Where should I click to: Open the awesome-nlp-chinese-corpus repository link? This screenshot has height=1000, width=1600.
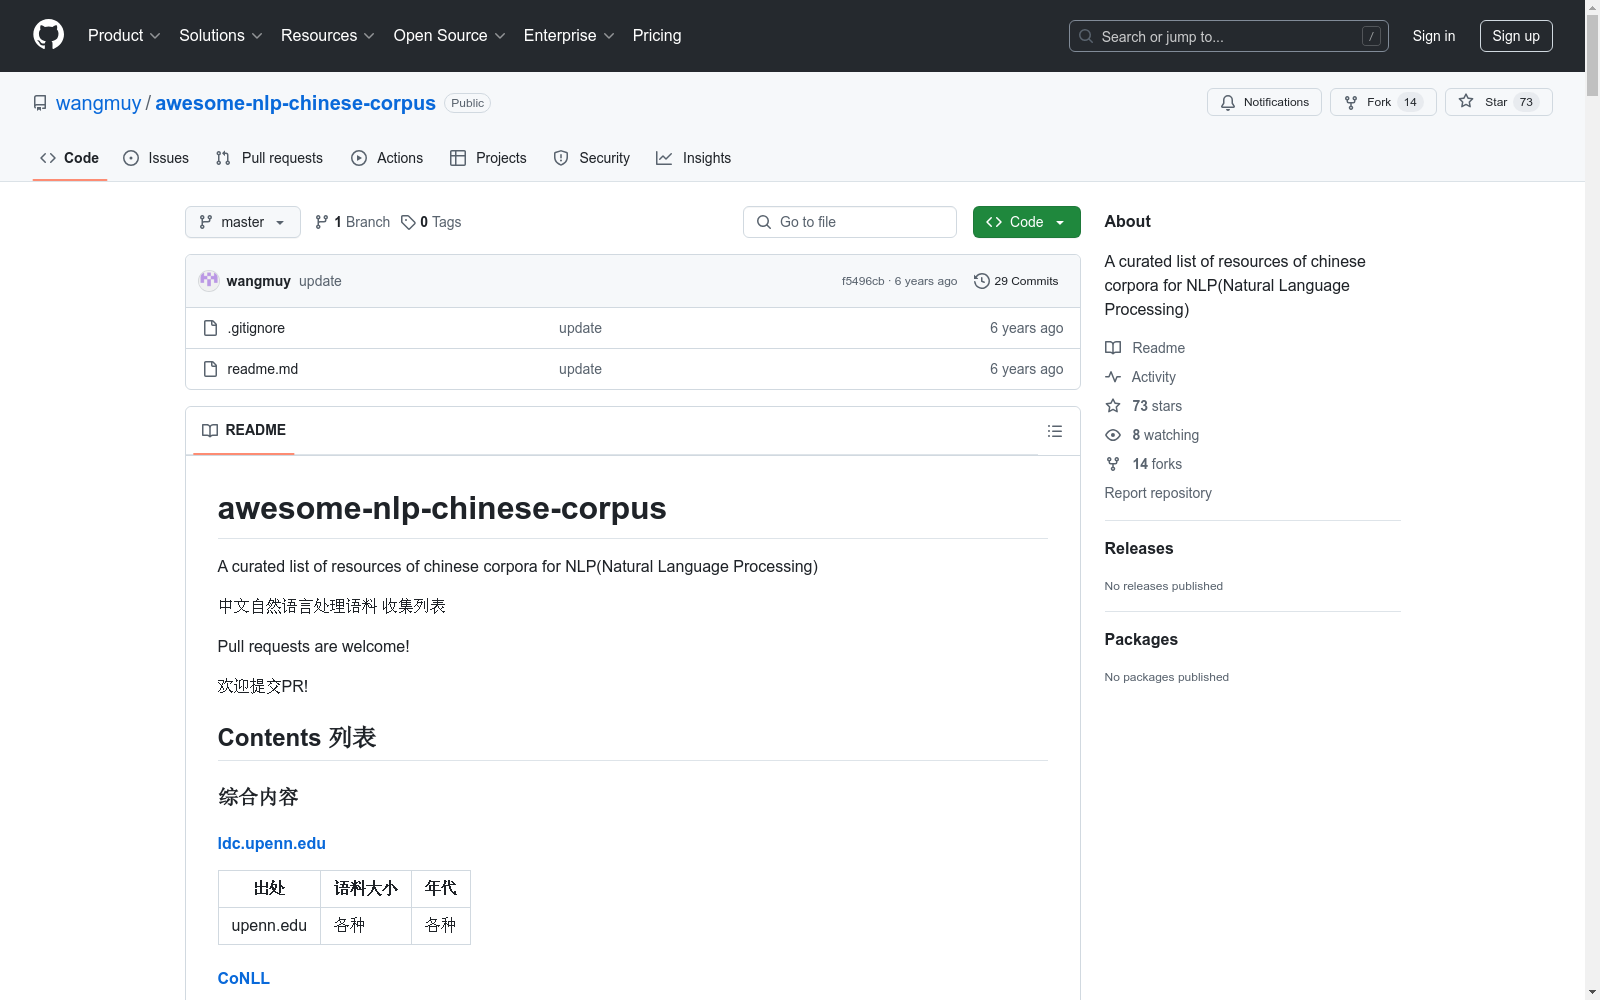tap(296, 103)
